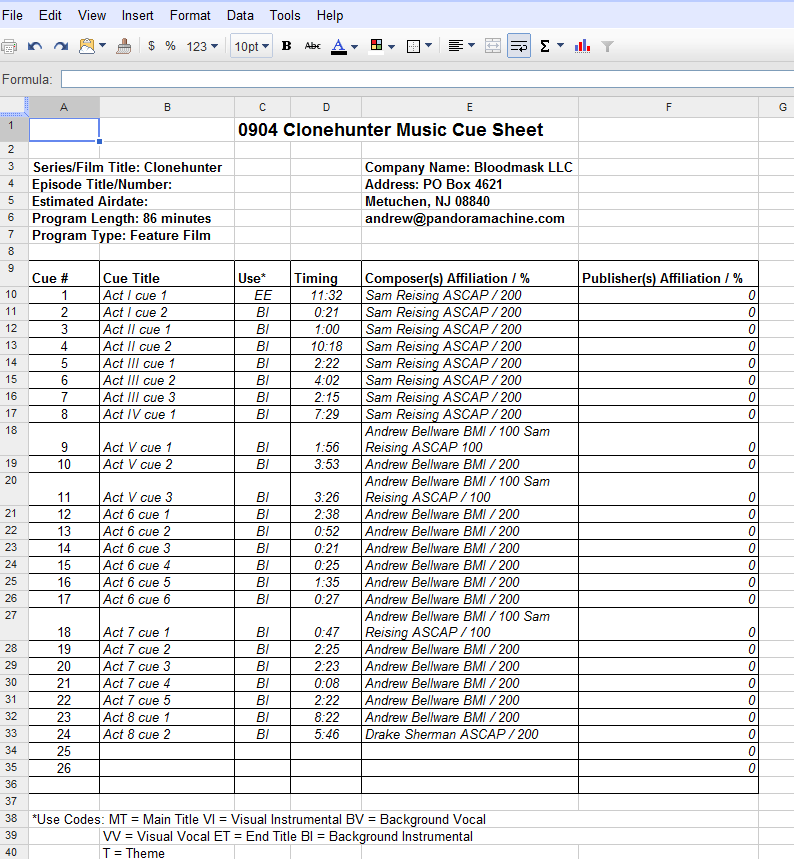Click the Print icon in toolbar

[x=10, y=46]
